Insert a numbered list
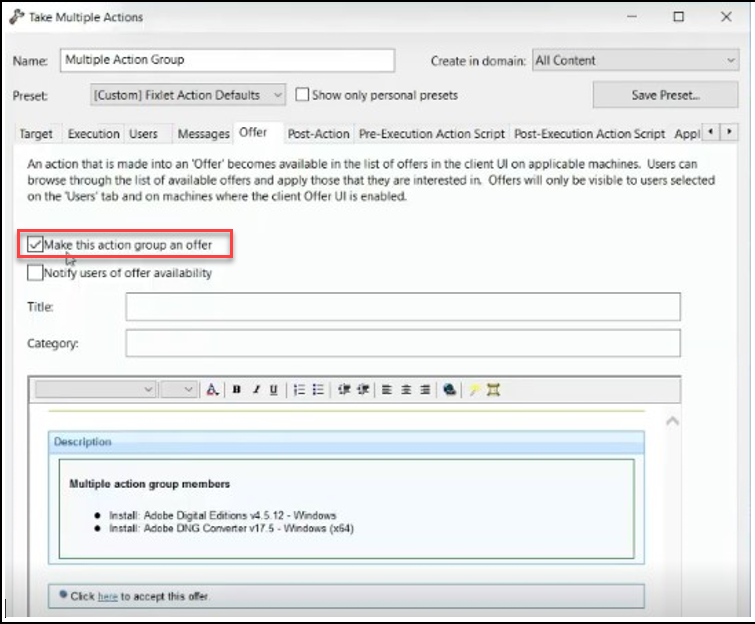The height and width of the screenshot is (624, 755). point(299,390)
